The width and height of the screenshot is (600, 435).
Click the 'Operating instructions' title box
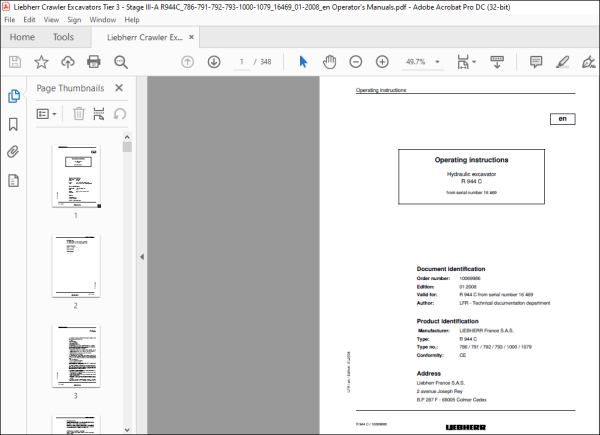pyautogui.click(x=471, y=177)
